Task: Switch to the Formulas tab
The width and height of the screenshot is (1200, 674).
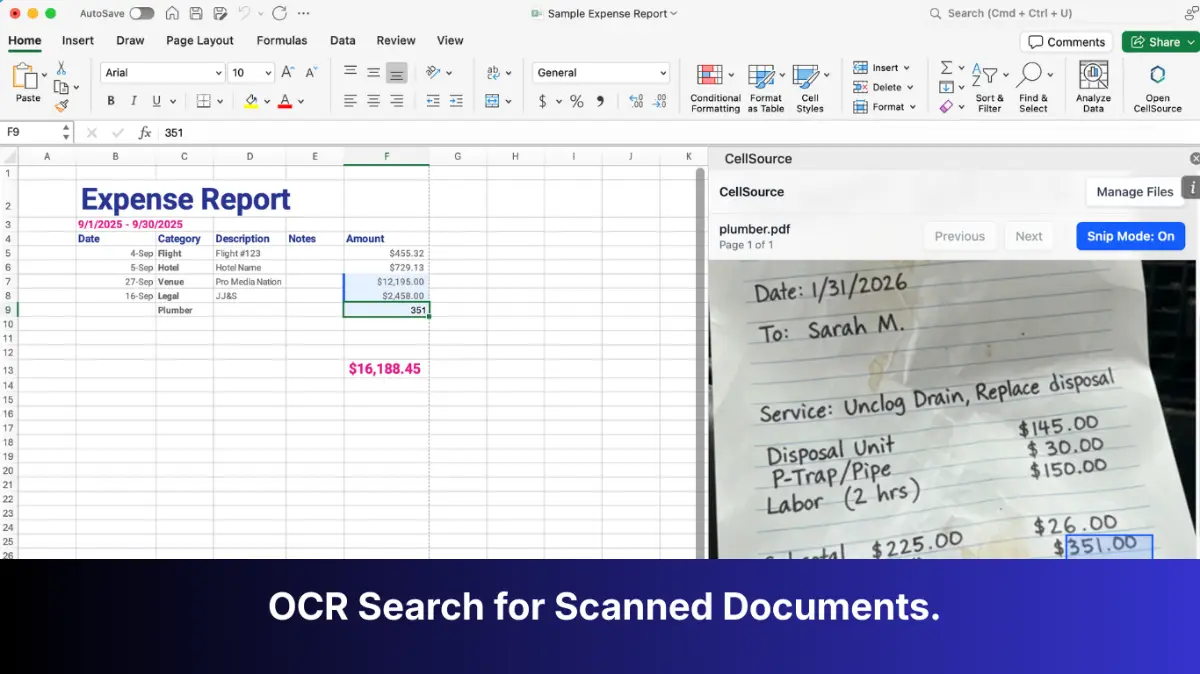Action: tap(282, 41)
